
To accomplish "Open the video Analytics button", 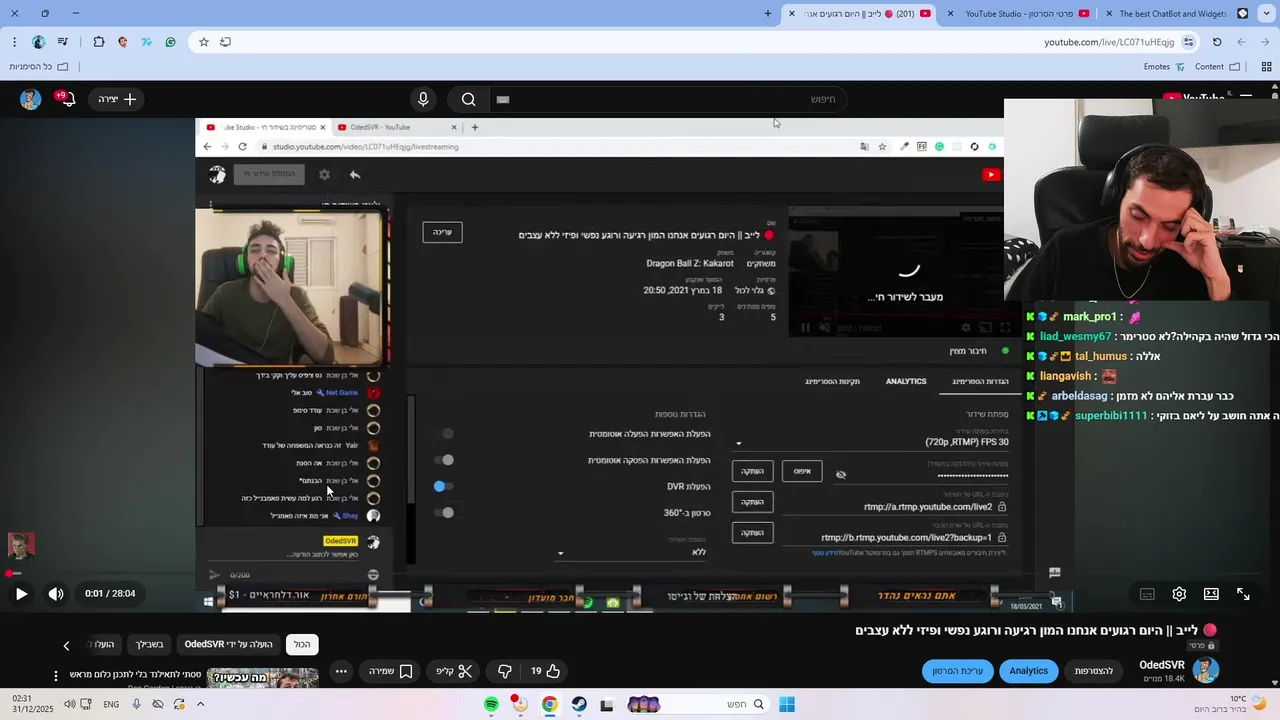I will pos(1028,671).
